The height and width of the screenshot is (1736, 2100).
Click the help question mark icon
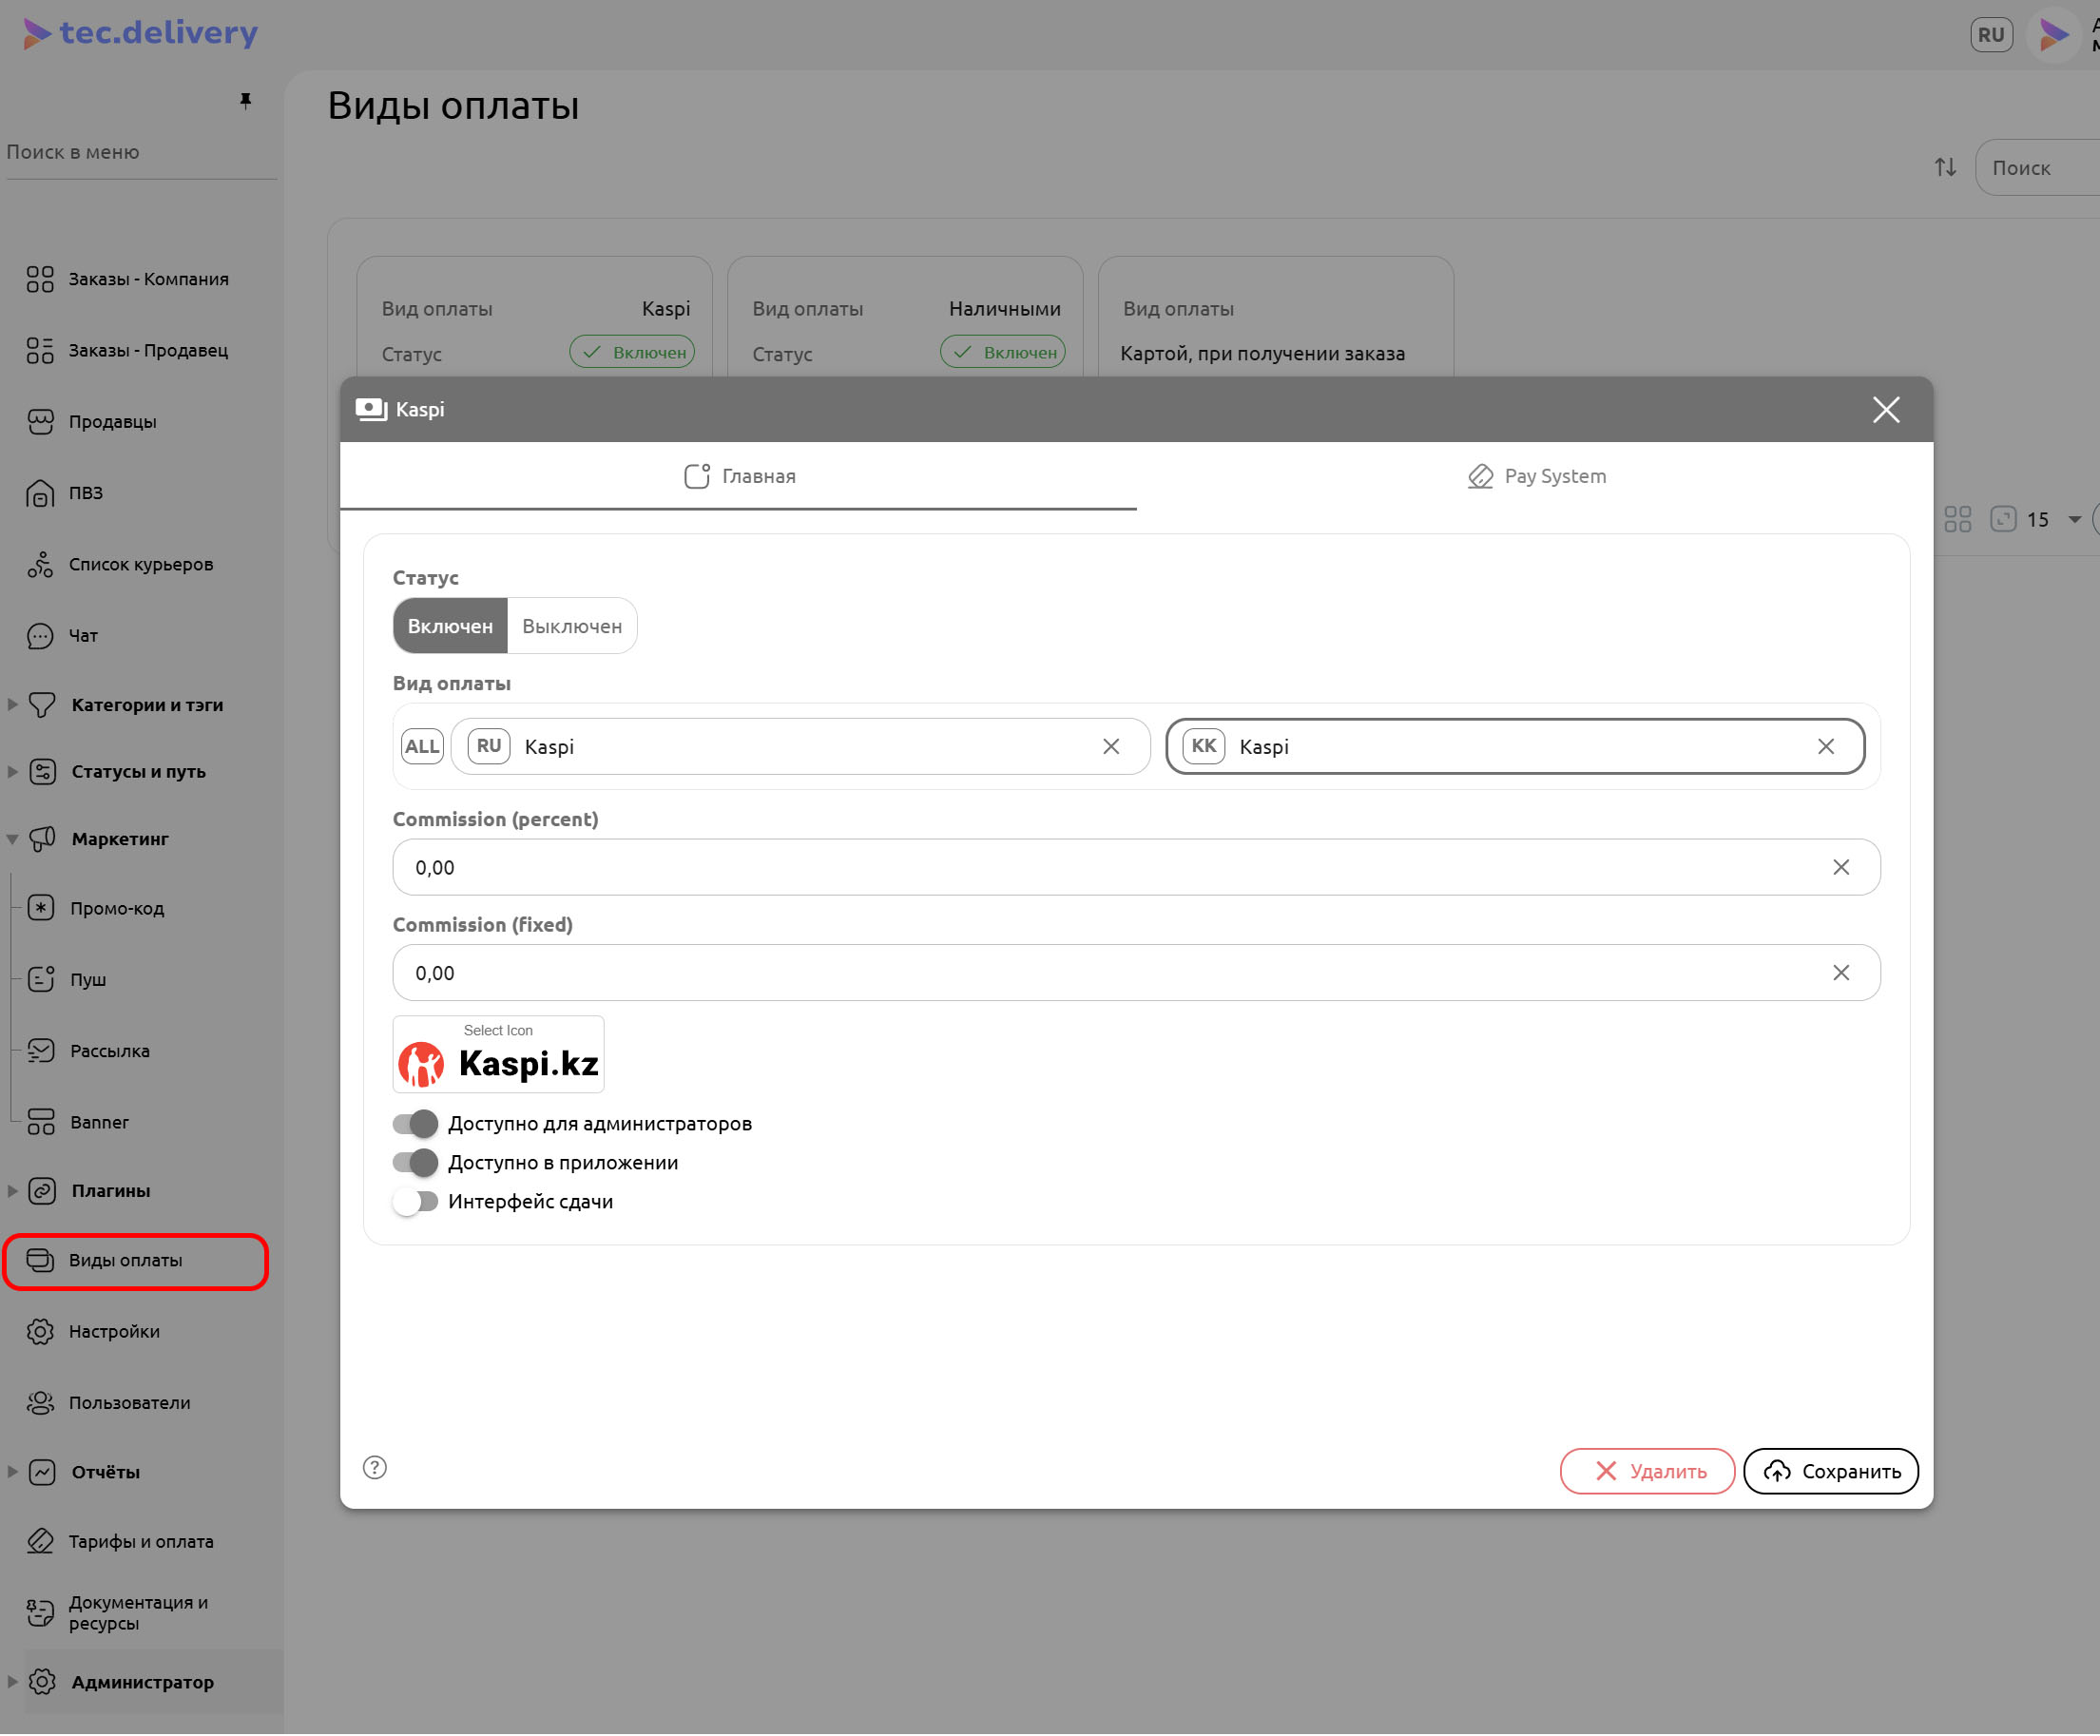375,1469
